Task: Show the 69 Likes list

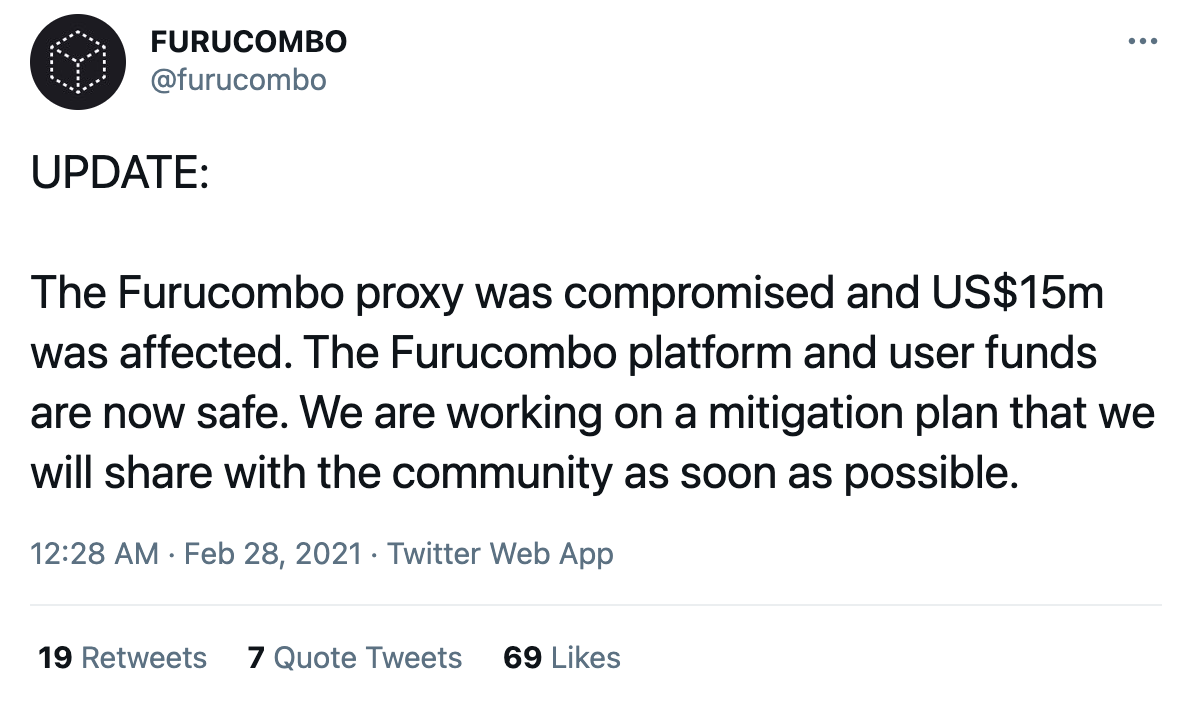Action: click(x=561, y=657)
